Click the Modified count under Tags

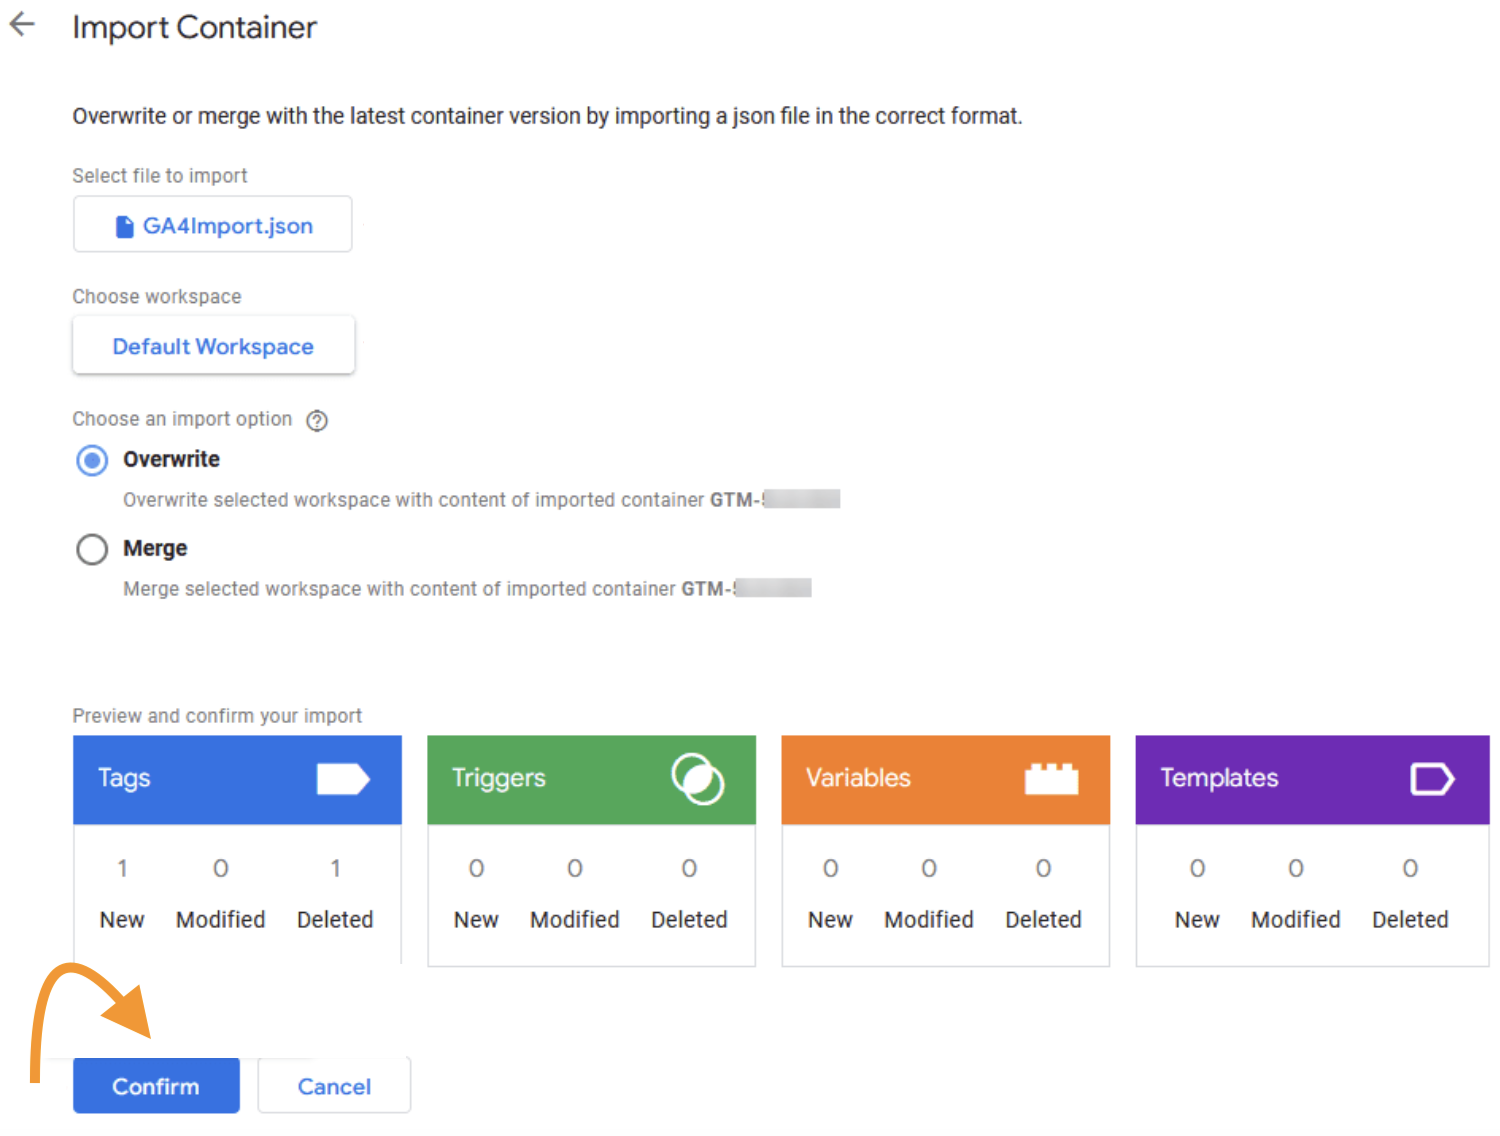(220, 869)
